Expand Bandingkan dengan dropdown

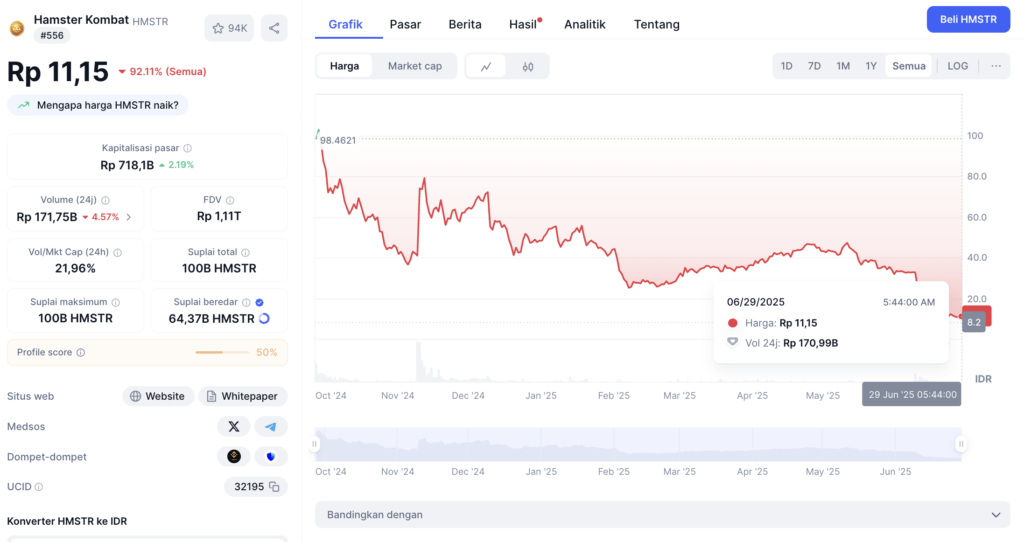click(663, 515)
